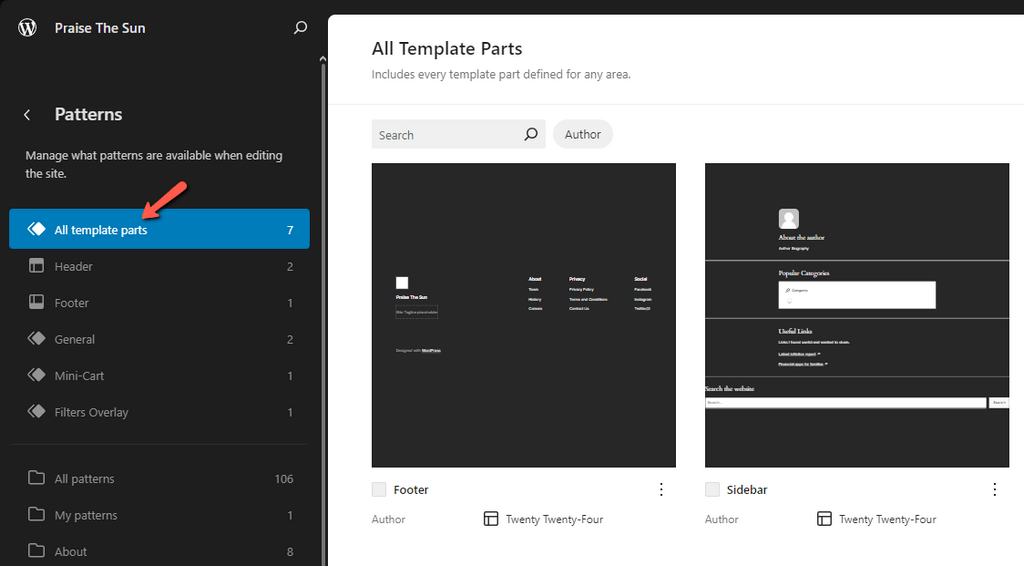
Task: Select the Sidebar template part checkbox
Action: click(712, 490)
